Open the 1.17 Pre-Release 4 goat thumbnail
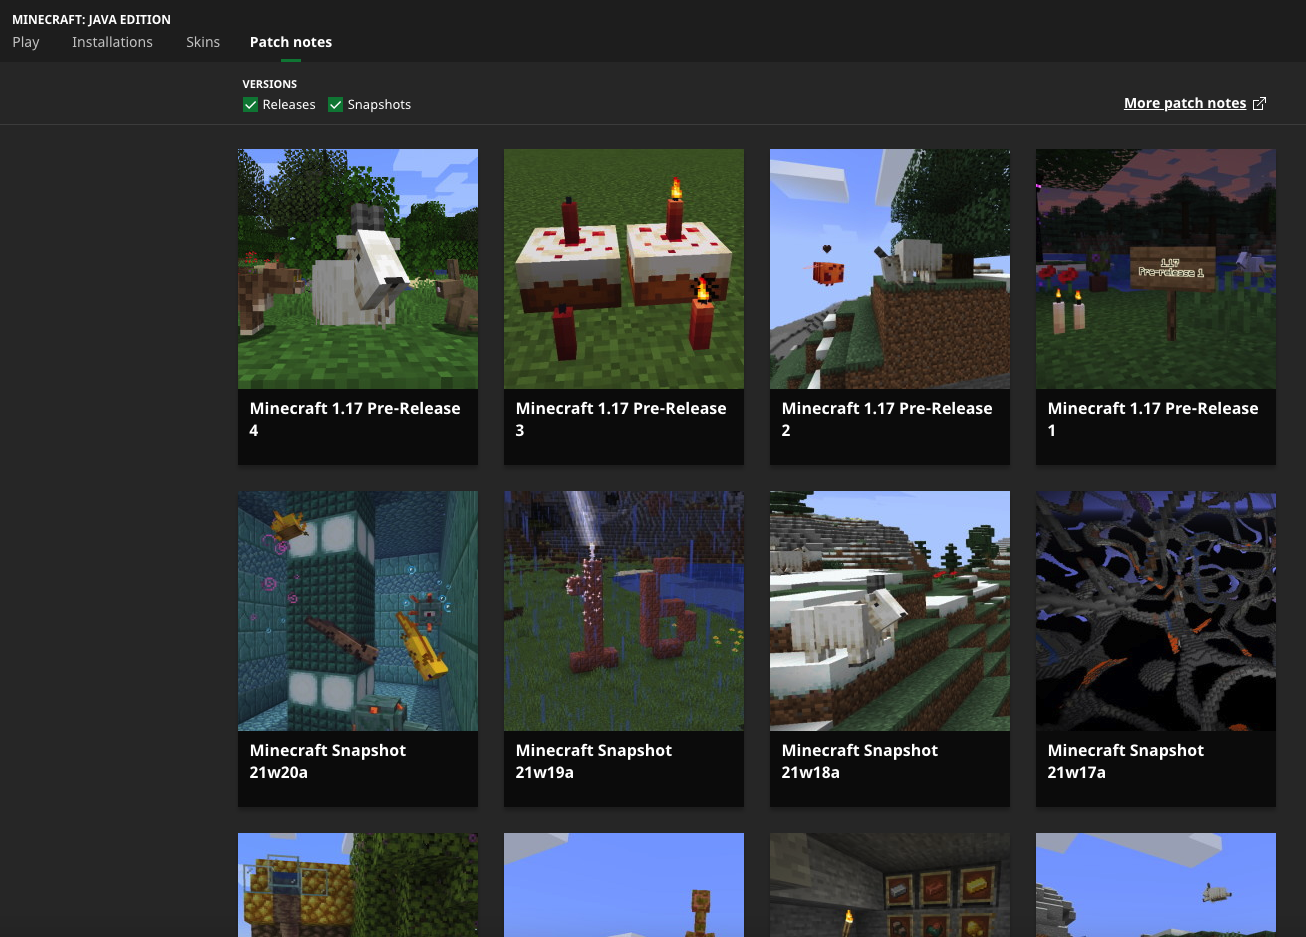1306x937 pixels. click(x=358, y=269)
